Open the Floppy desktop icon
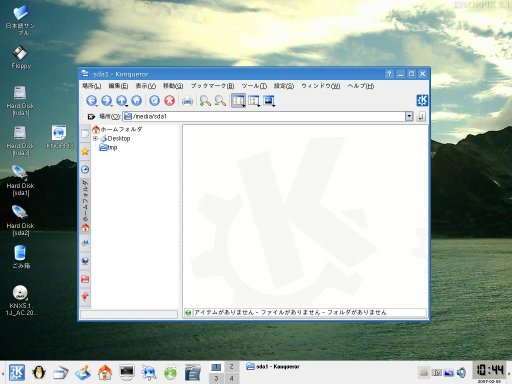Screen dimensions: 512x384 tap(21, 57)
